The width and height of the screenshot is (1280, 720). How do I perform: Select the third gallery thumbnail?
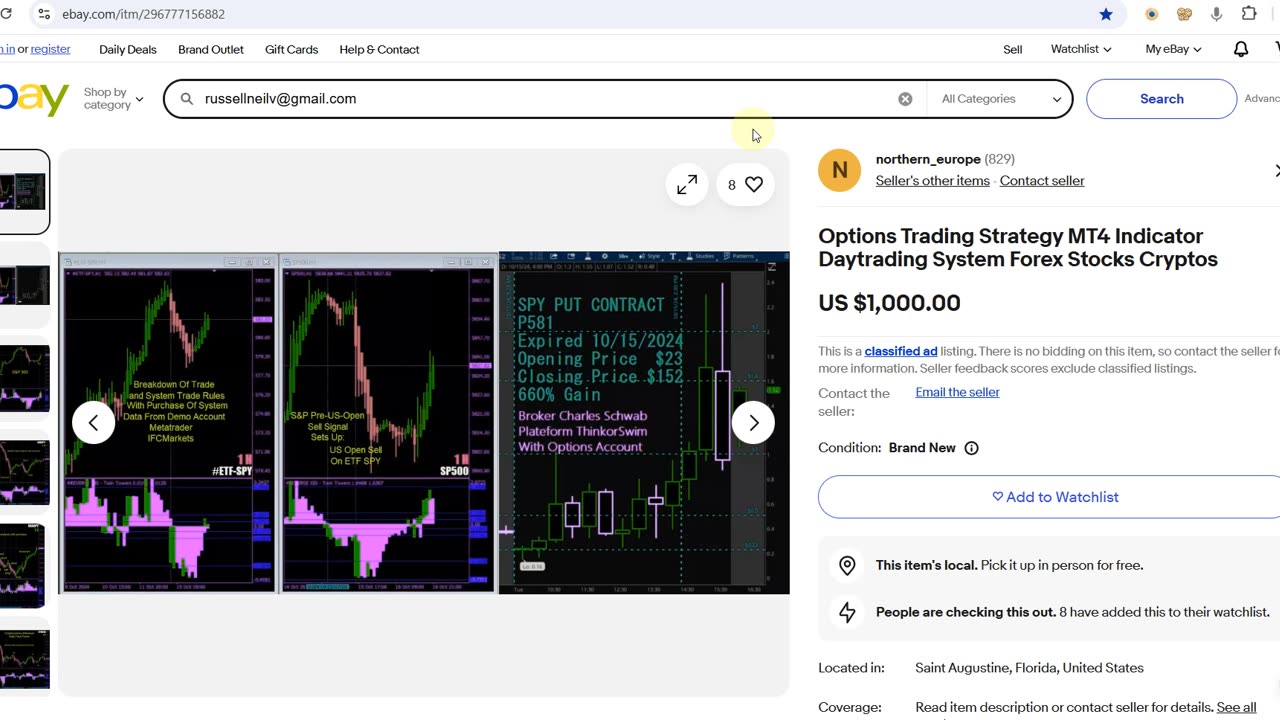click(24, 378)
